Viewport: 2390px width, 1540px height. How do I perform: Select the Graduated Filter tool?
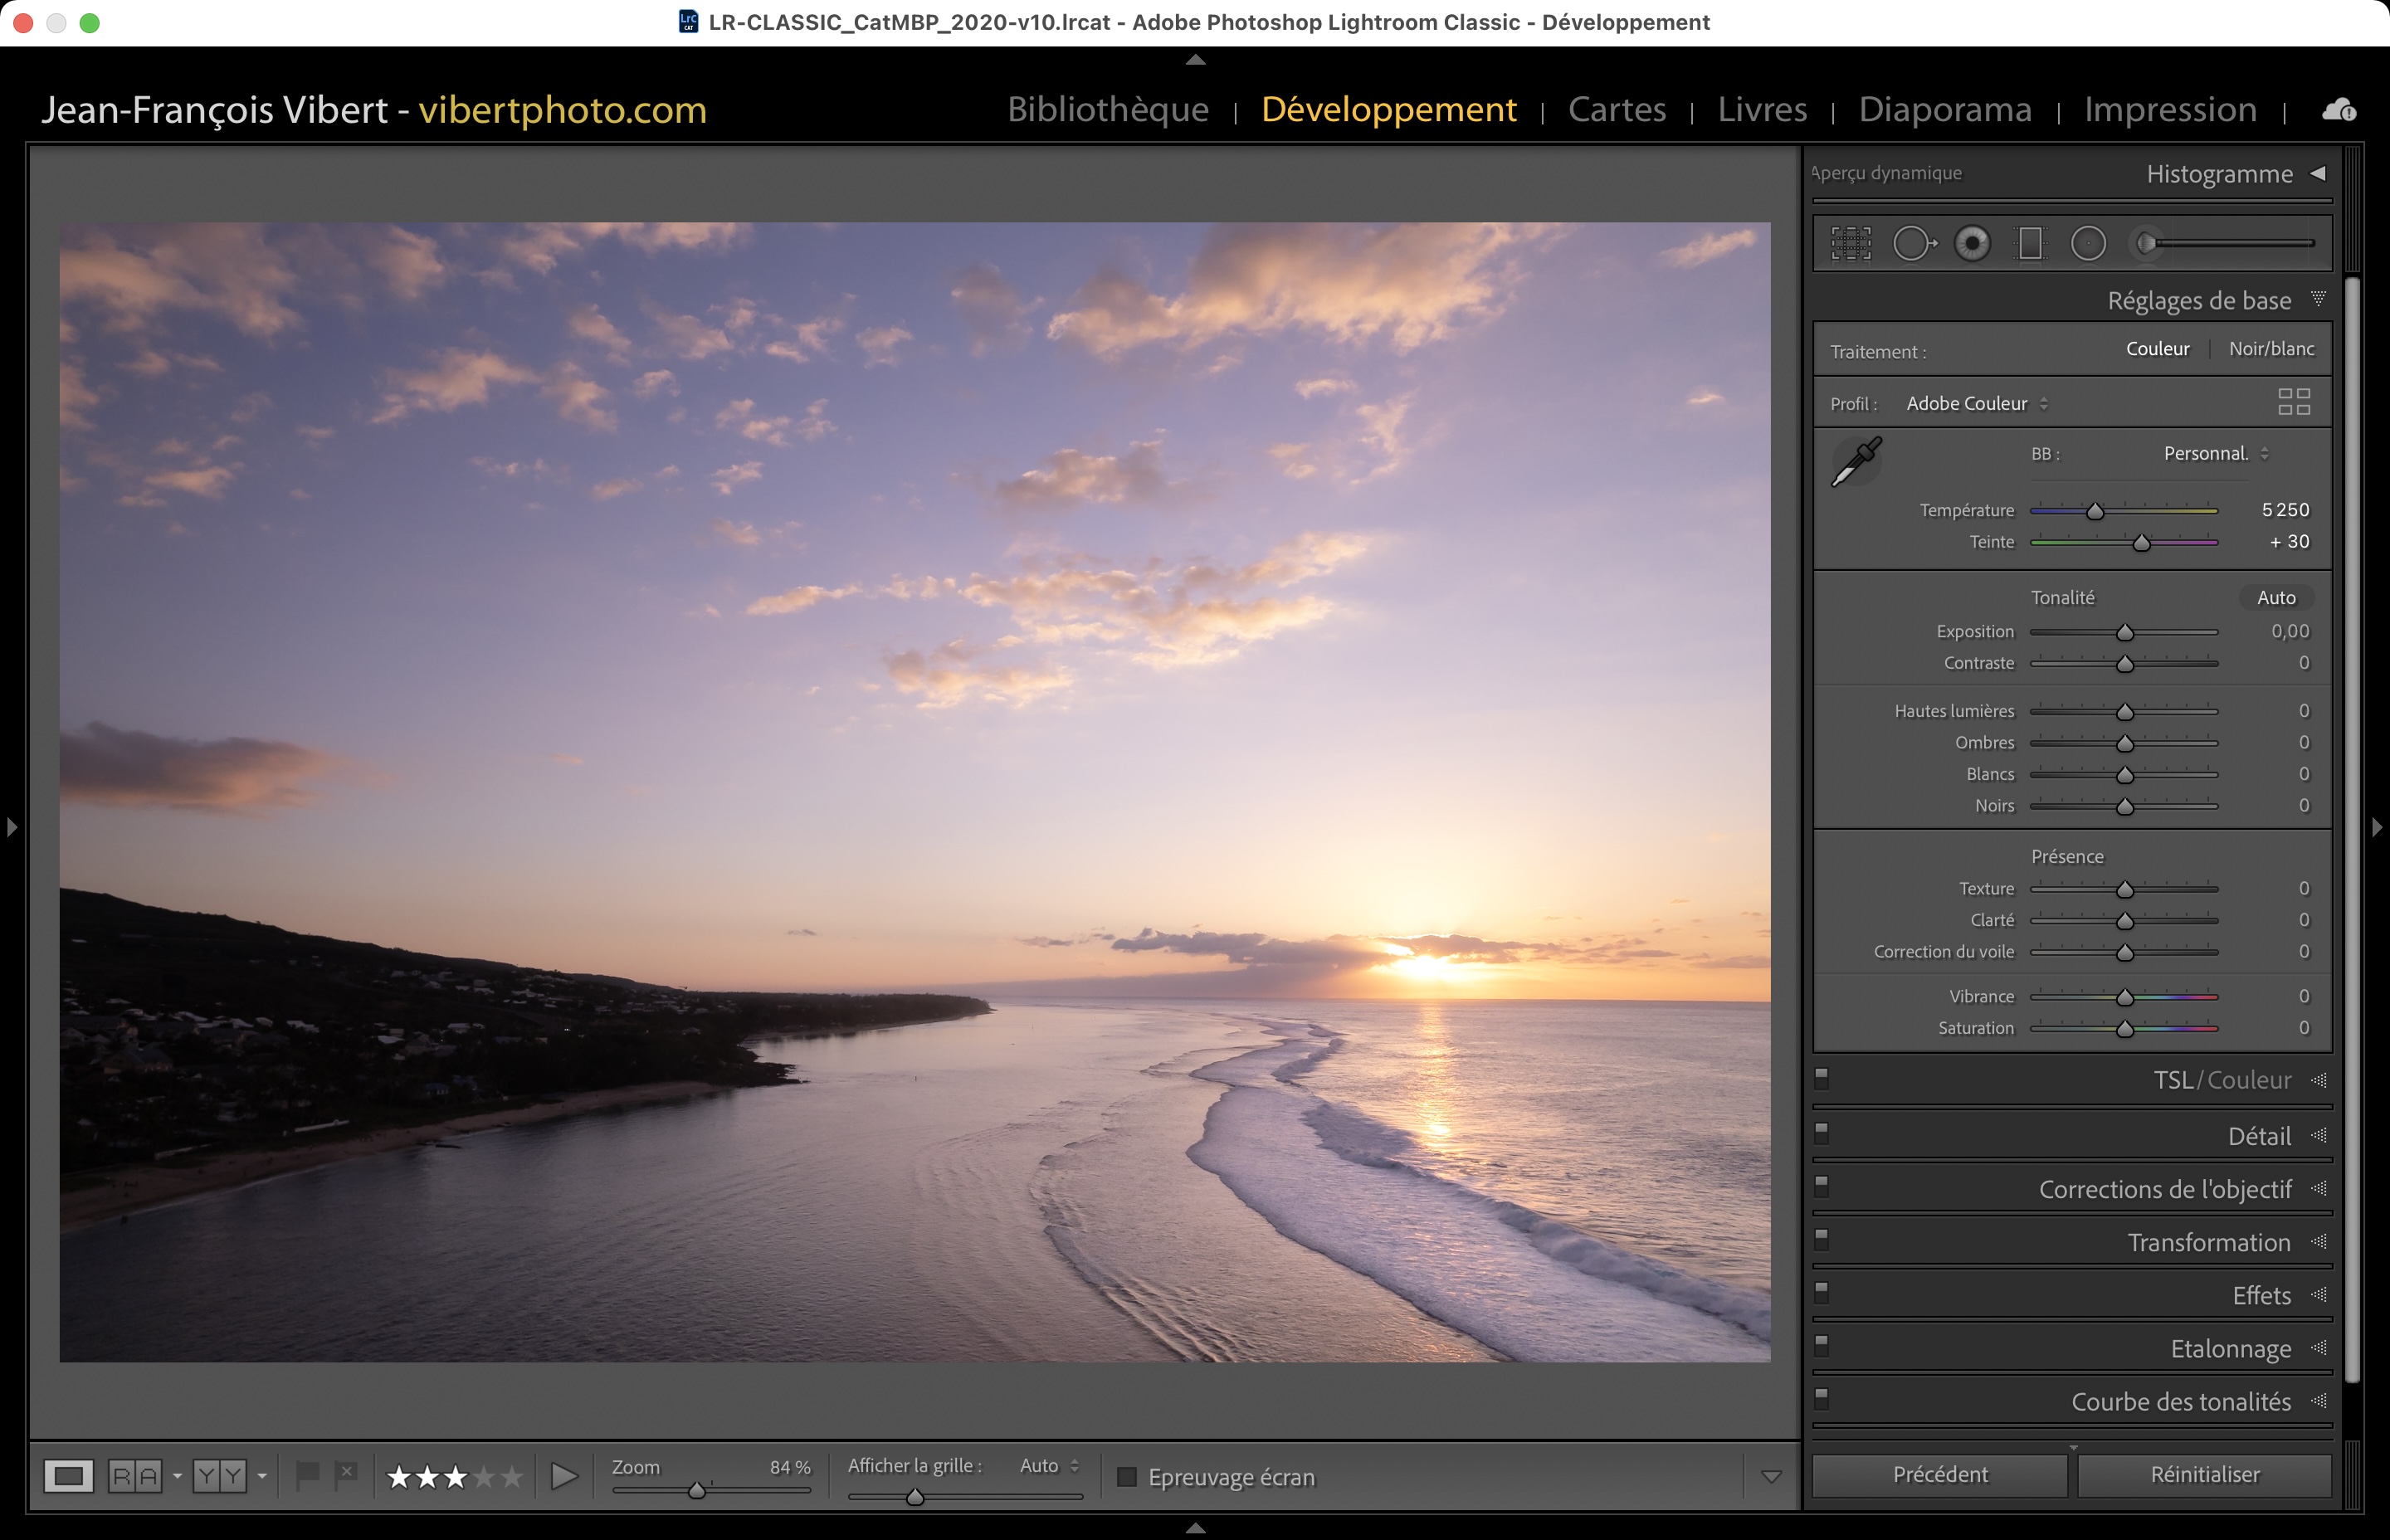2030,243
